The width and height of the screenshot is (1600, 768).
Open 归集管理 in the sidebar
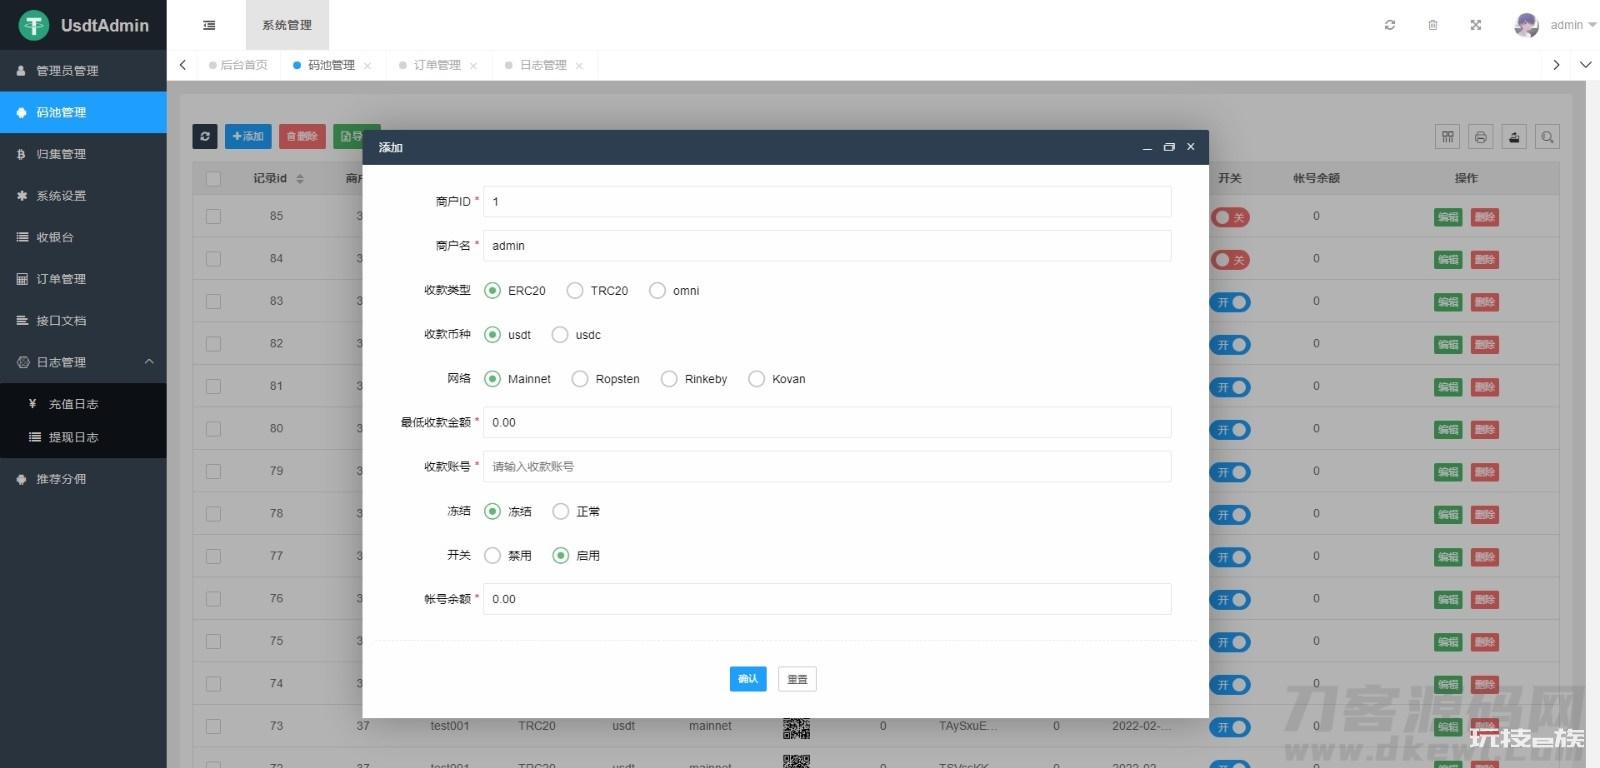pos(83,154)
